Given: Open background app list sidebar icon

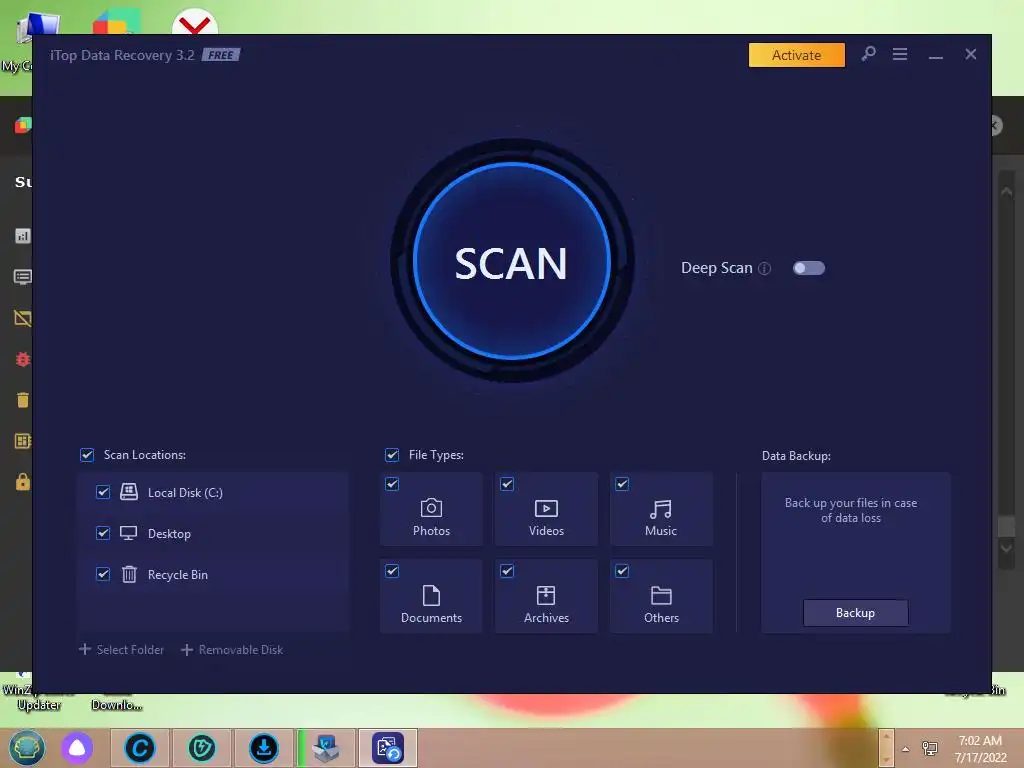Looking at the screenshot, I should coord(23,277).
